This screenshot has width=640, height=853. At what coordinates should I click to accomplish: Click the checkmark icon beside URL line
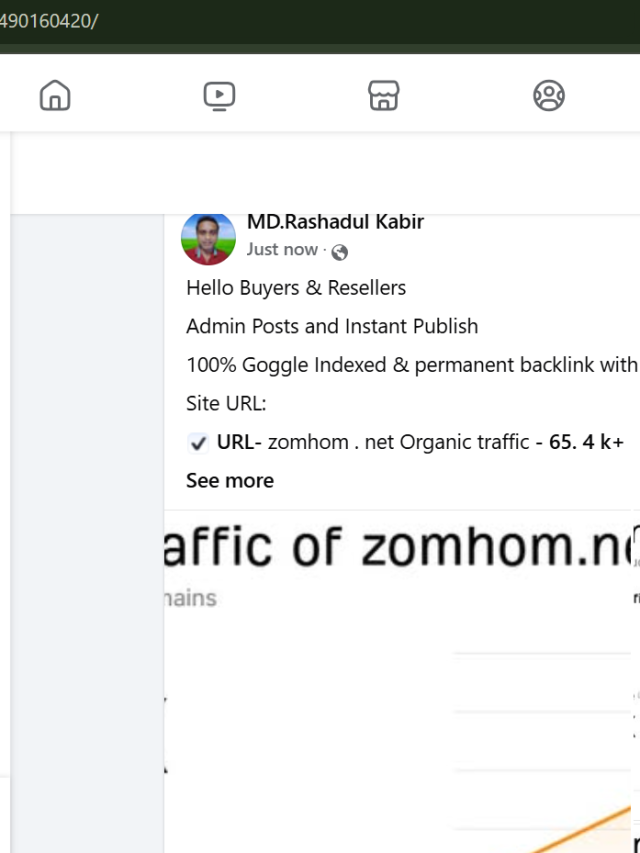point(198,443)
